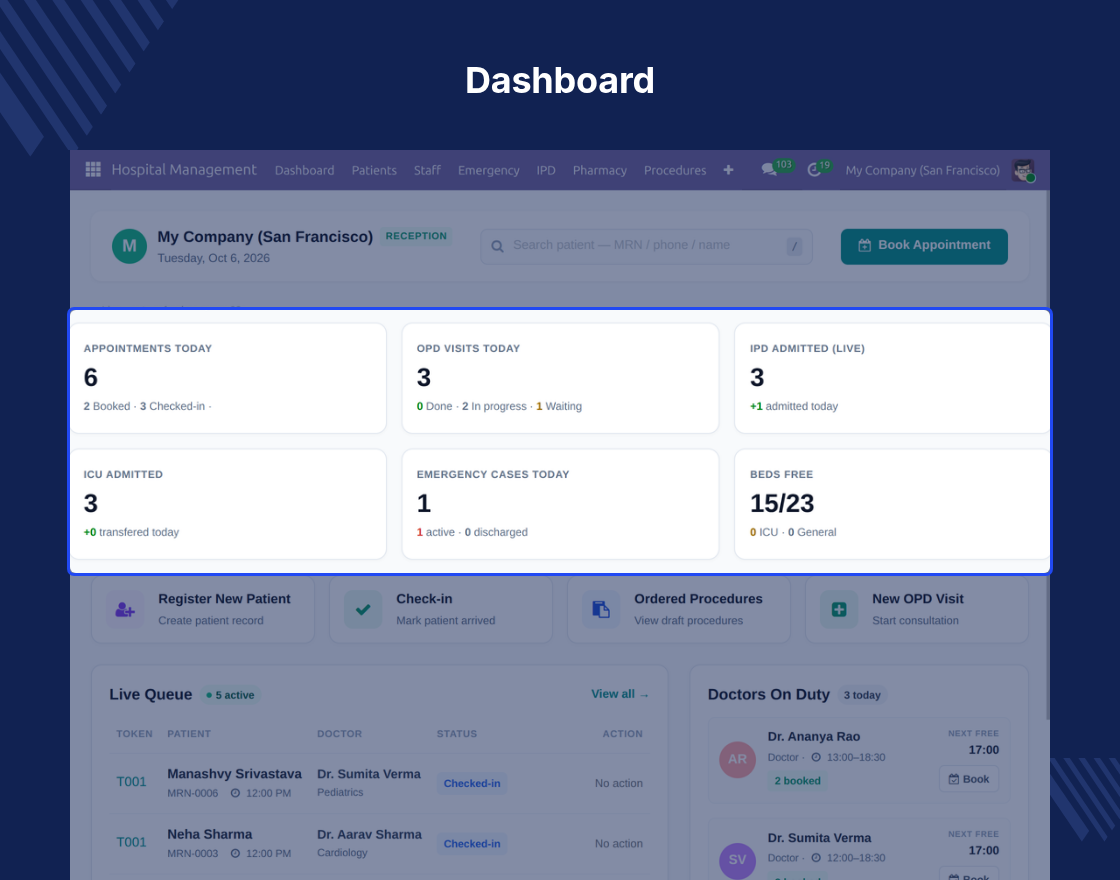Open the Emergency Cases Today stat card
Image resolution: width=1120 pixels, height=880 pixels.
tap(560, 504)
